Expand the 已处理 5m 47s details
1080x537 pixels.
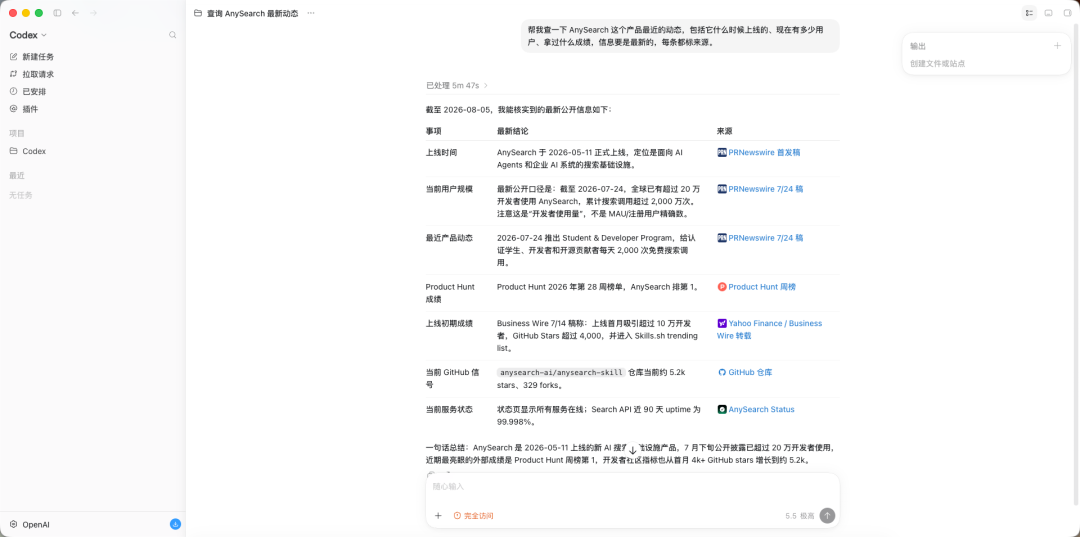(x=457, y=85)
